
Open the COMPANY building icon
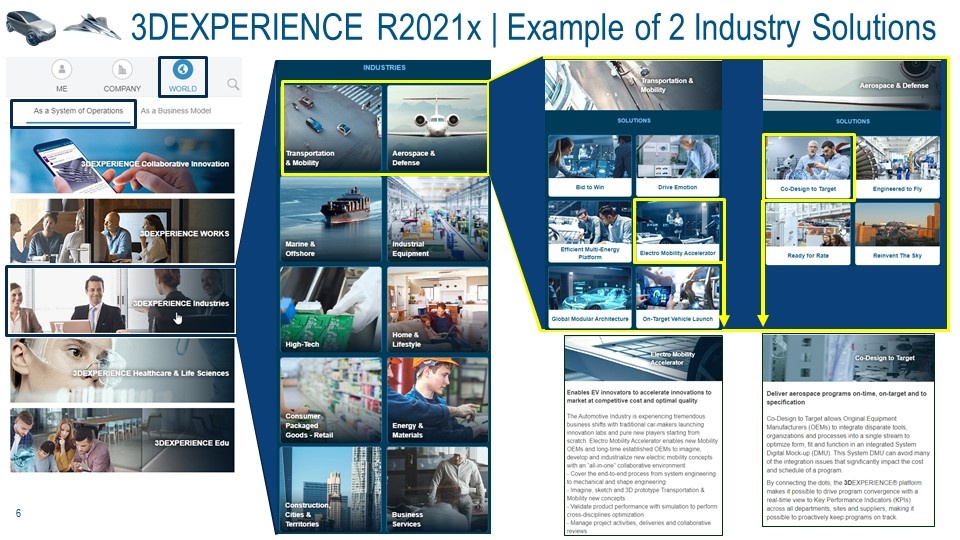point(122,70)
